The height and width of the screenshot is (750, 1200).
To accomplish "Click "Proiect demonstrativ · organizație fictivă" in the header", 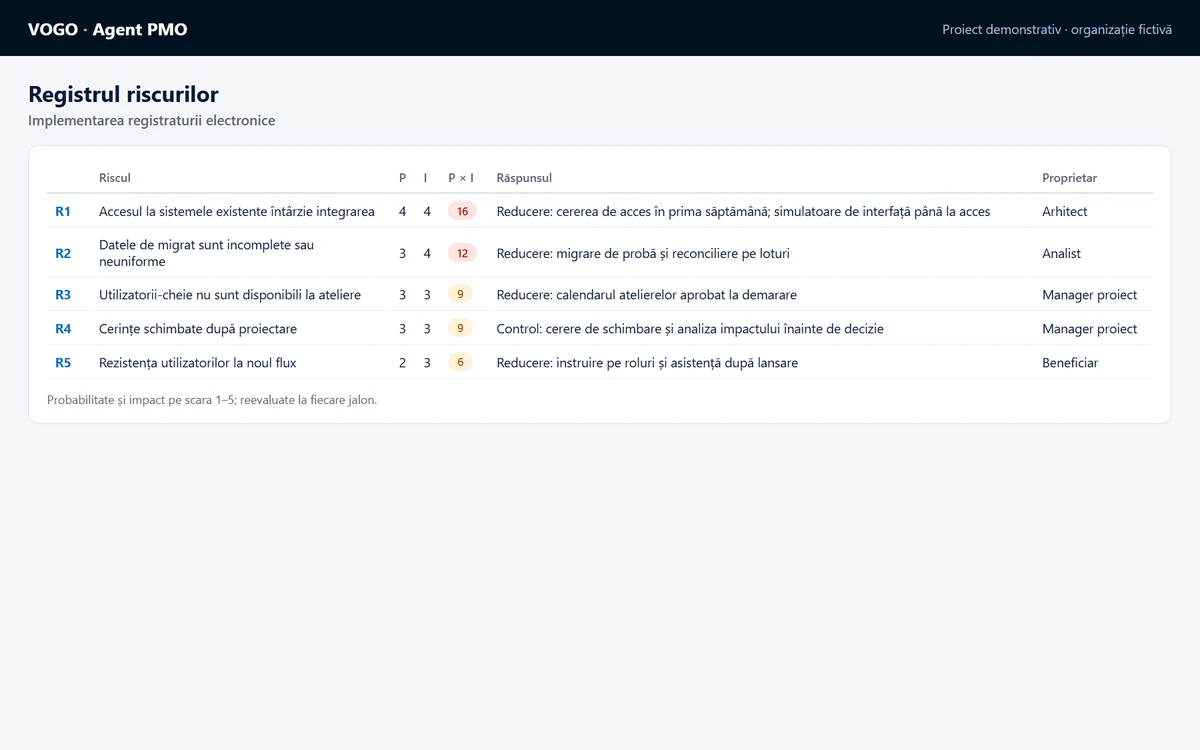I will (1057, 30).
